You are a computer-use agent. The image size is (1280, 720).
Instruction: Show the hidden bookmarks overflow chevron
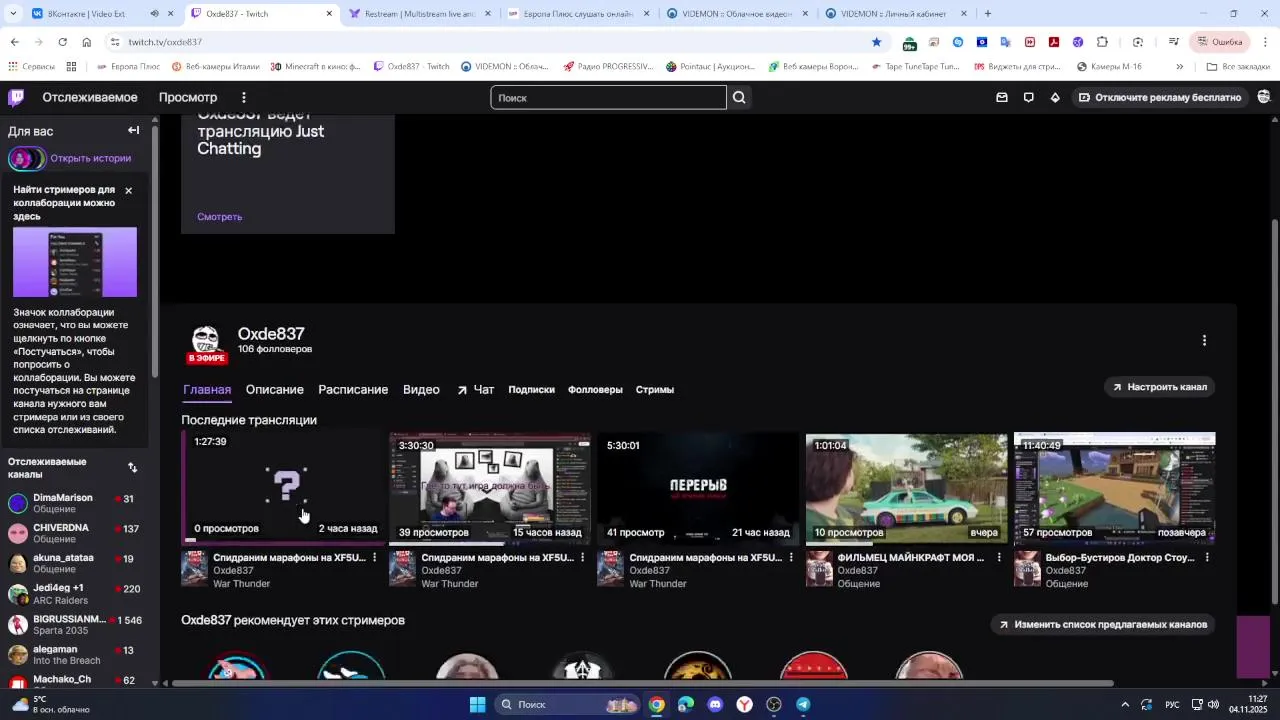(1179, 66)
